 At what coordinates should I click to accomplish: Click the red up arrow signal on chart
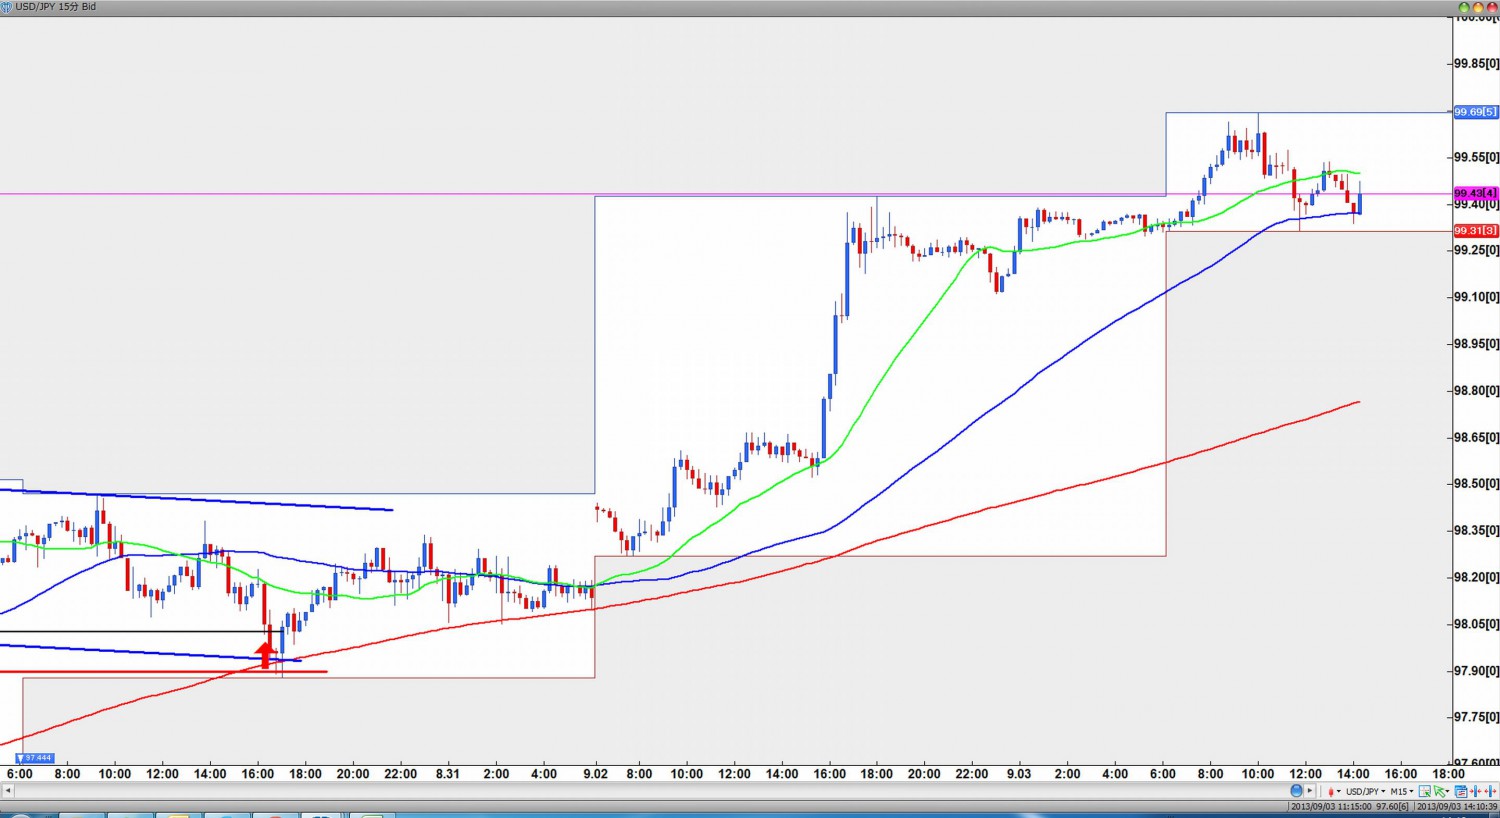(265, 654)
